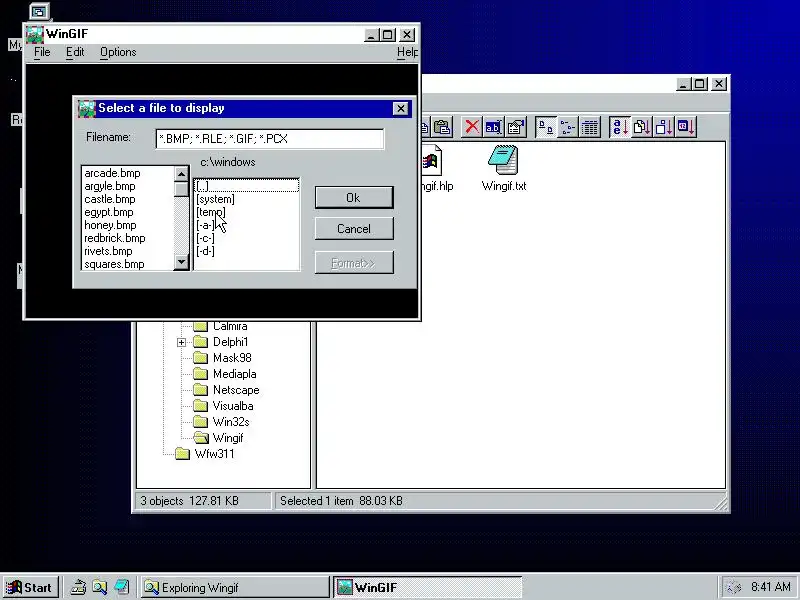The height and width of the screenshot is (600, 800).
Task: Click the WinGIF taskbar button
Action: 428,587
